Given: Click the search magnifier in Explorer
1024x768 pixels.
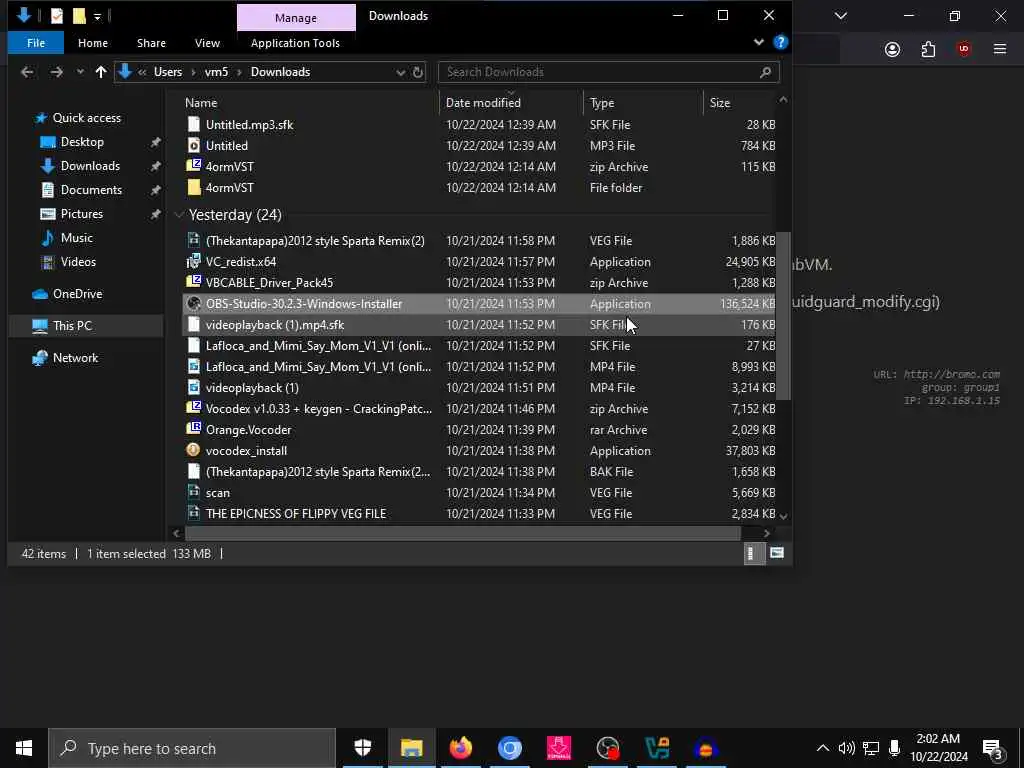Looking at the screenshot, I should pyautogui.click(x=765, y=72).
